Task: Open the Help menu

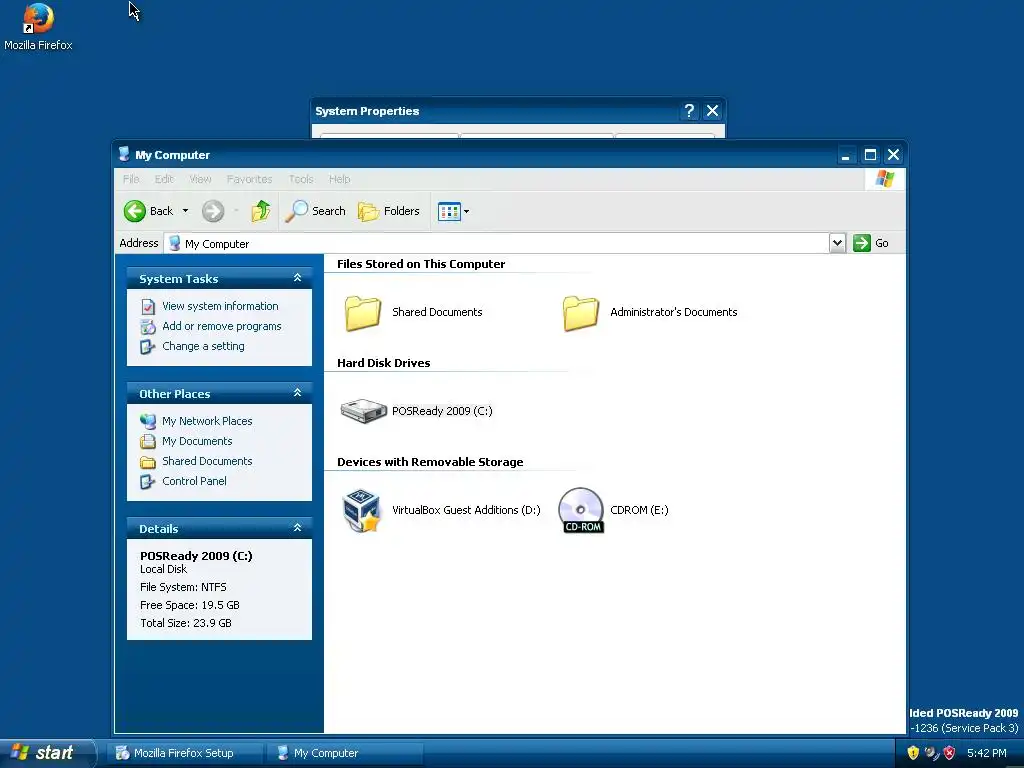Action: click(340, 179)
